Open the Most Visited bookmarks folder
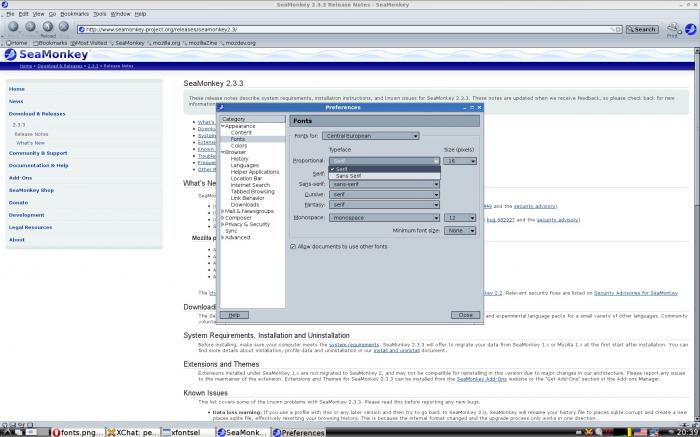700x437 pixels. [x=89, y=43]
